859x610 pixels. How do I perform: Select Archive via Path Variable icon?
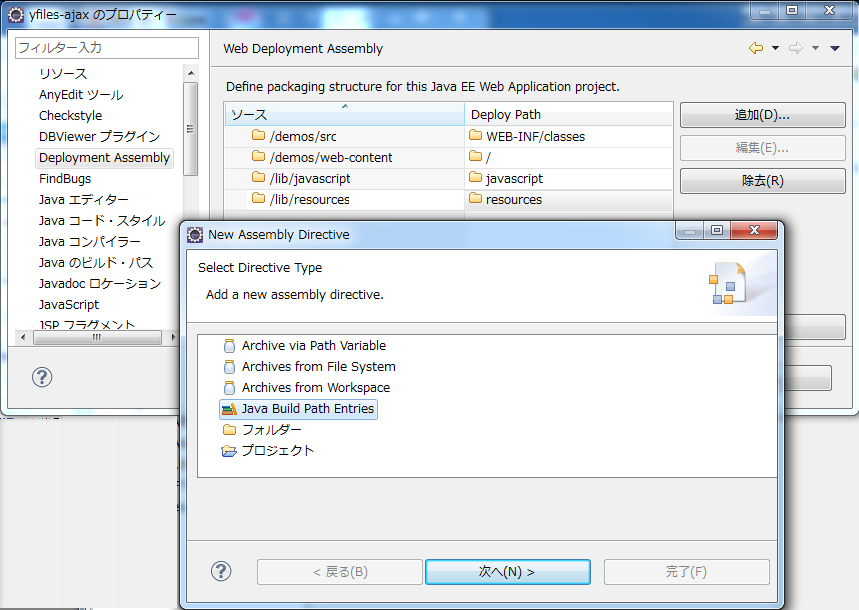pyautogui.click(x=229, y=346)
